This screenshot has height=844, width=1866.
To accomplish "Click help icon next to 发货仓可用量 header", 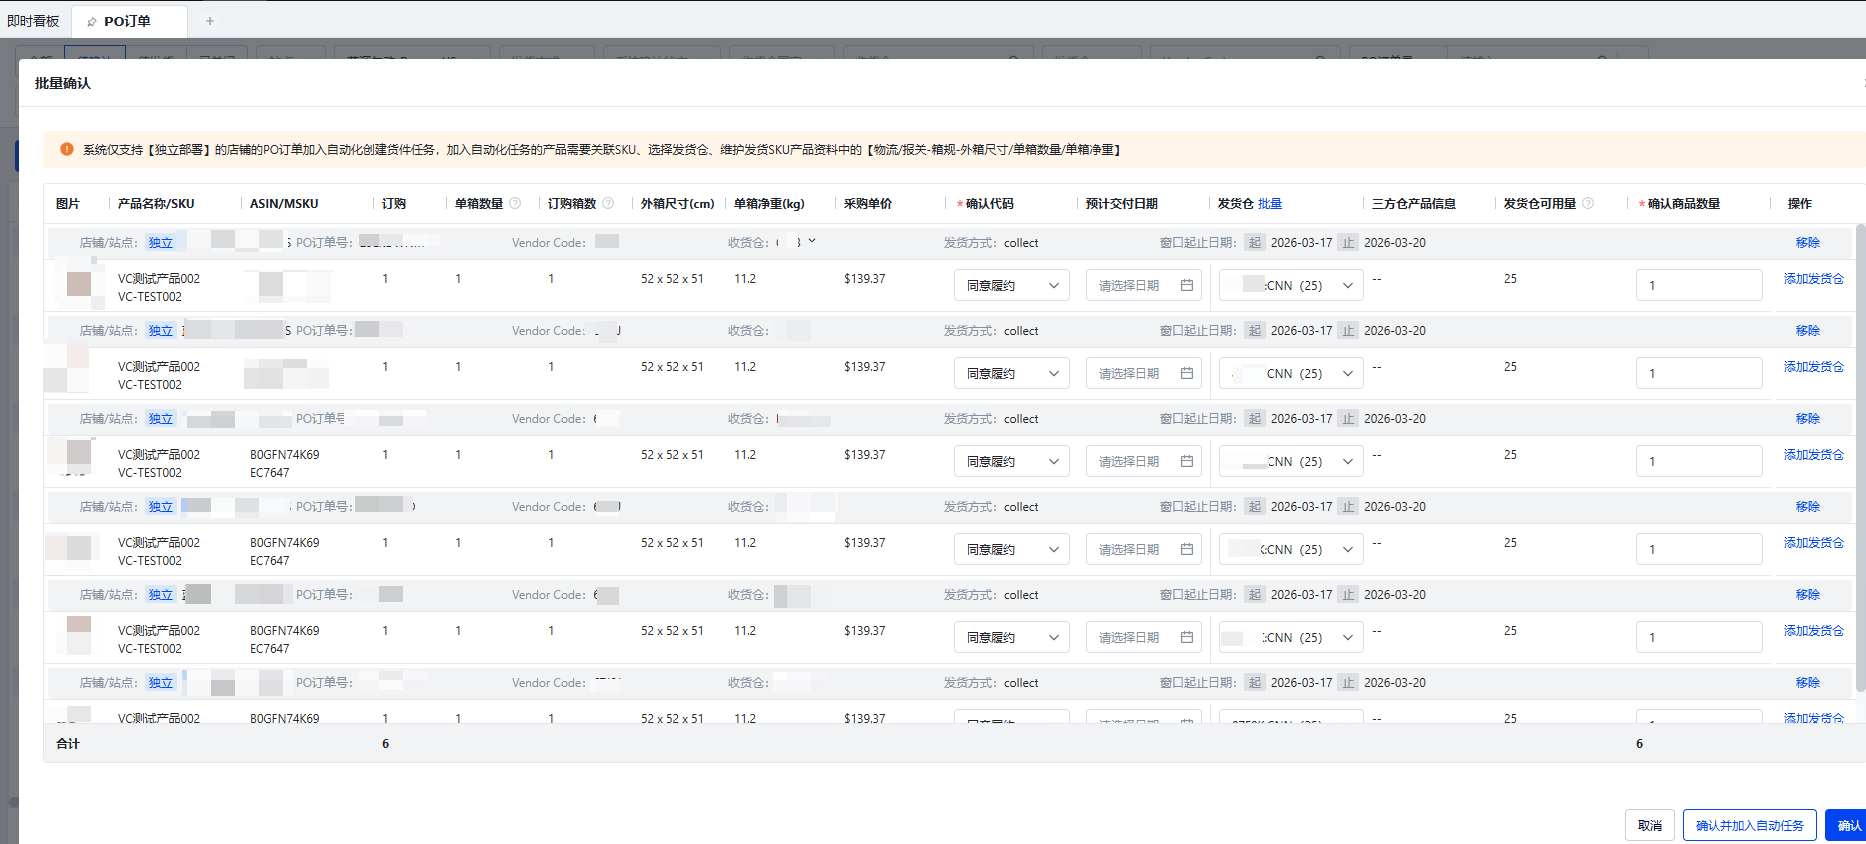I will click(x=1588, y=204).
